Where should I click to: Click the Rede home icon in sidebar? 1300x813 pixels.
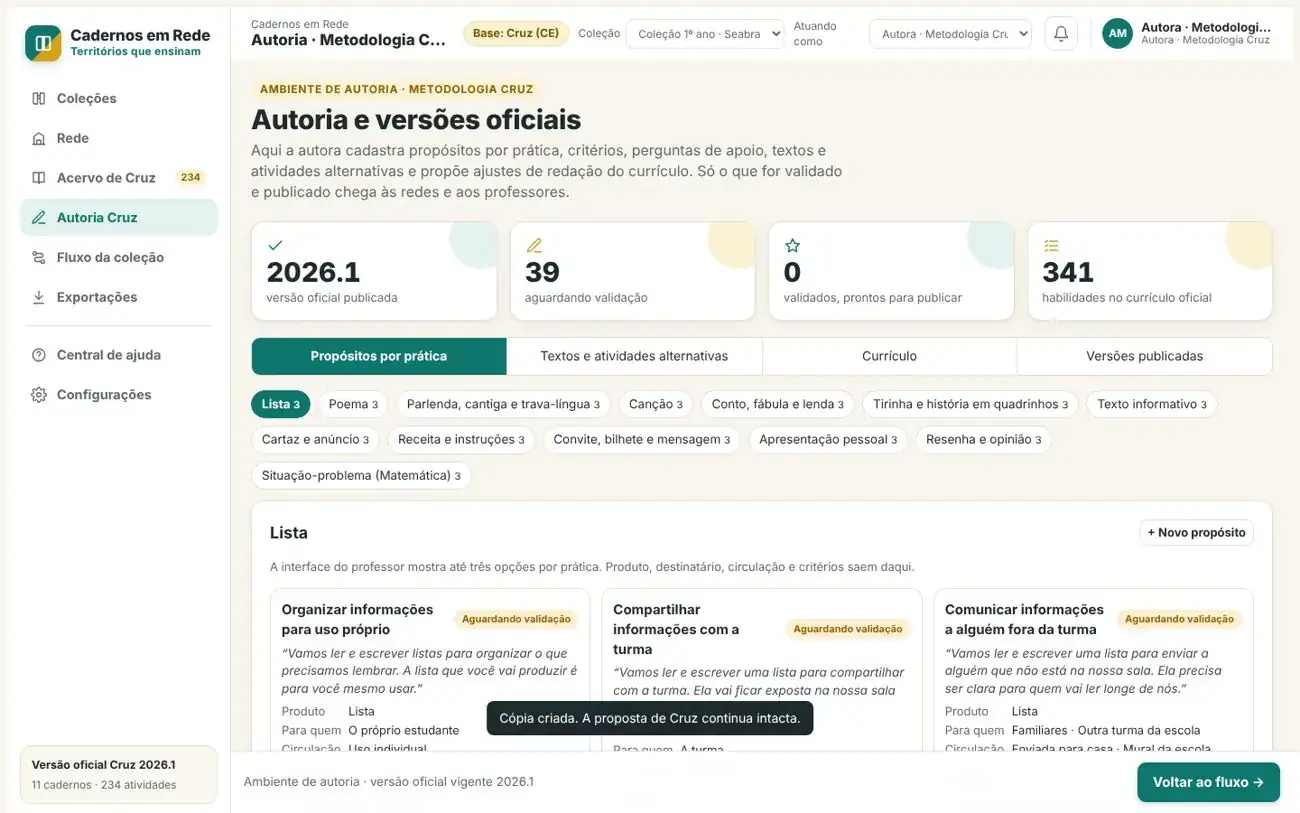(39, 138)
